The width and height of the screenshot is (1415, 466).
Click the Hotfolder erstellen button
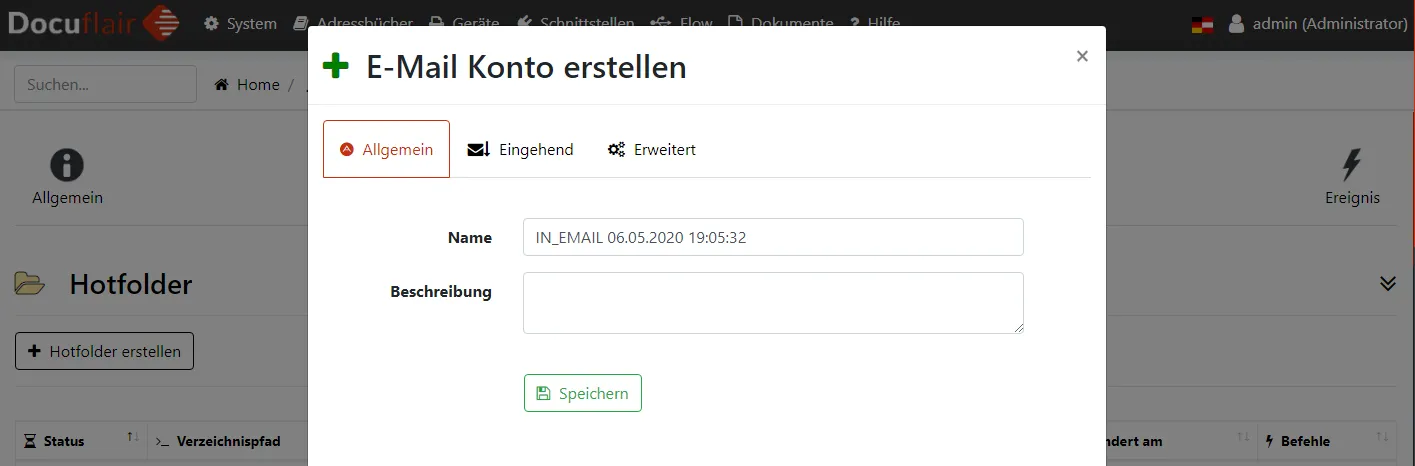click(105, 351)
